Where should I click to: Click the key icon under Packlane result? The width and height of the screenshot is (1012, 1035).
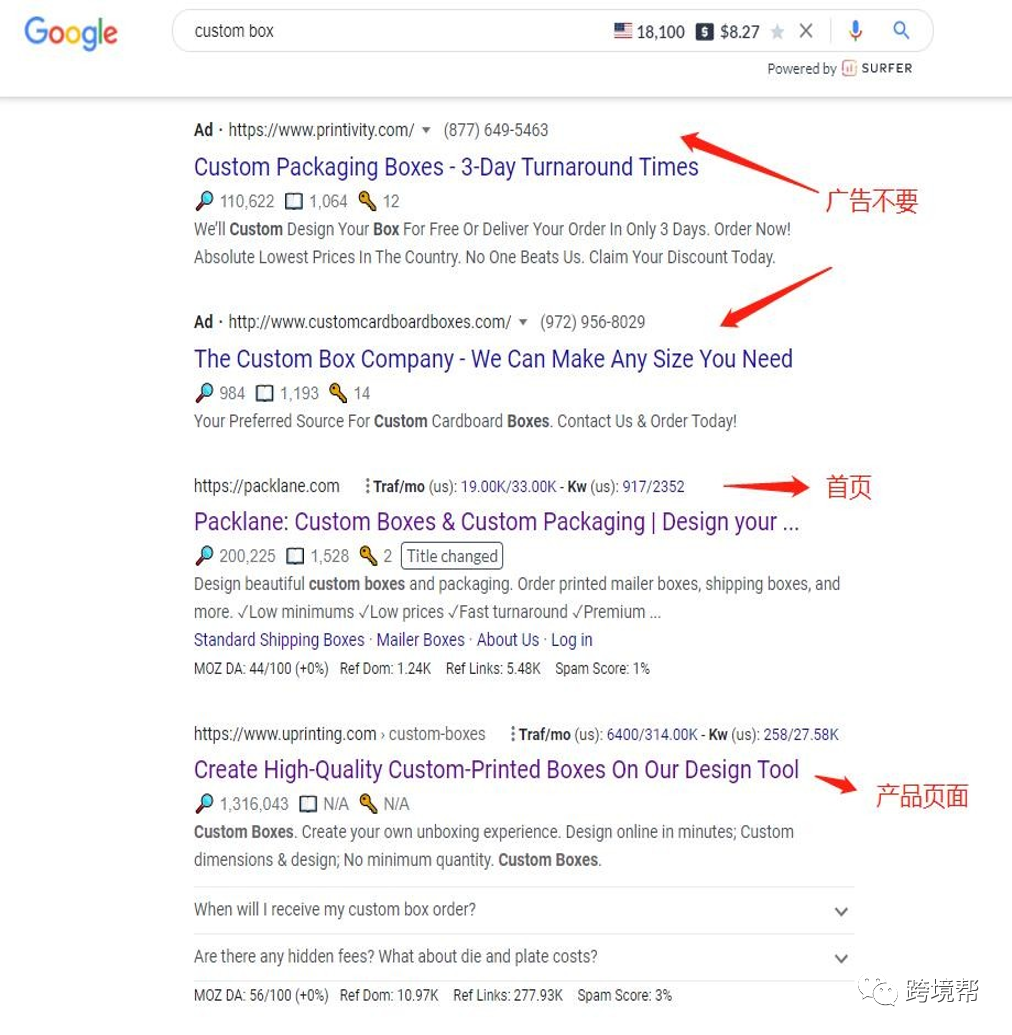pos(368,556)
